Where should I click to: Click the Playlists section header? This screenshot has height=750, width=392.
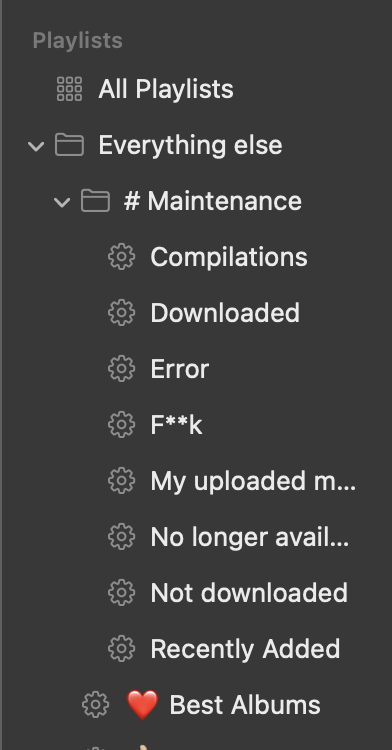tap(77, 41)
